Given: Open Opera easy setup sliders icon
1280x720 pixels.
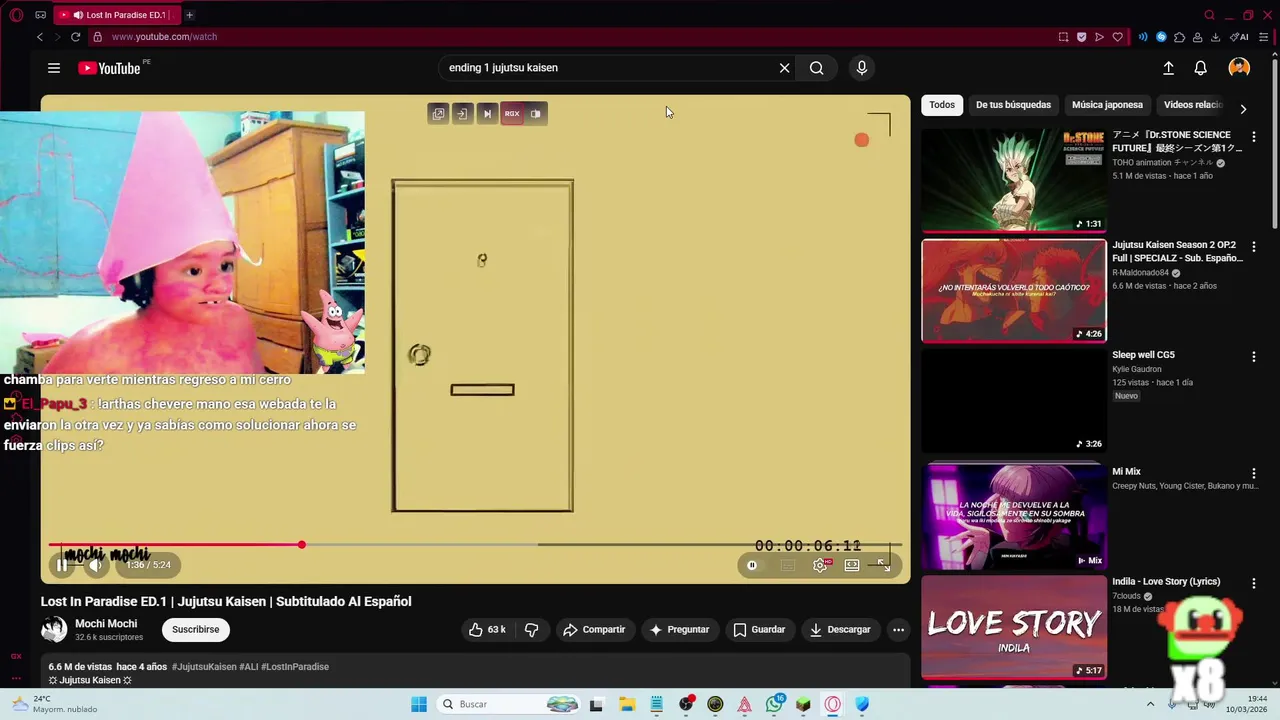Looking at the screenshot, I should click(x=1265, y=37).
